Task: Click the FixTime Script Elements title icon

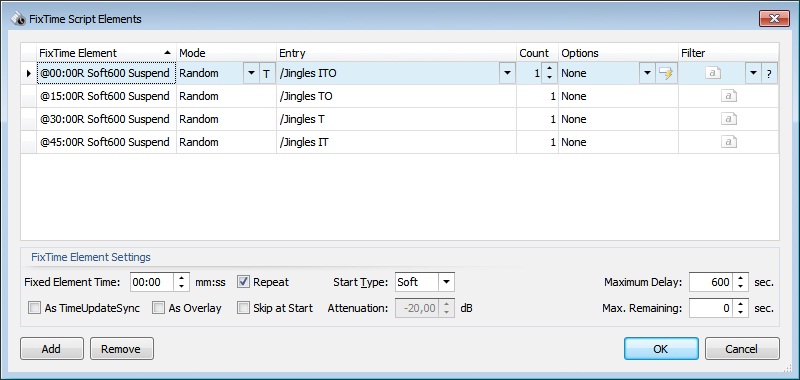Action: click(18, 19)
